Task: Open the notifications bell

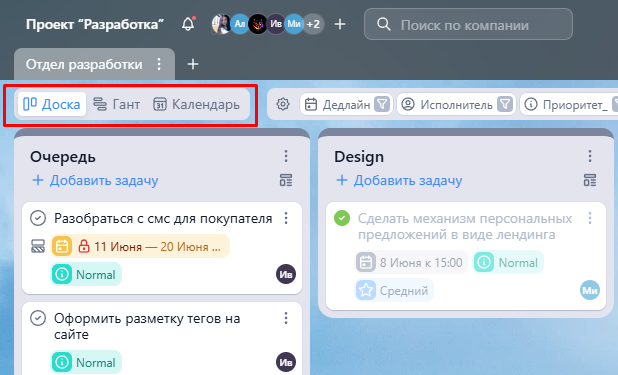Action: click(188, 24)
